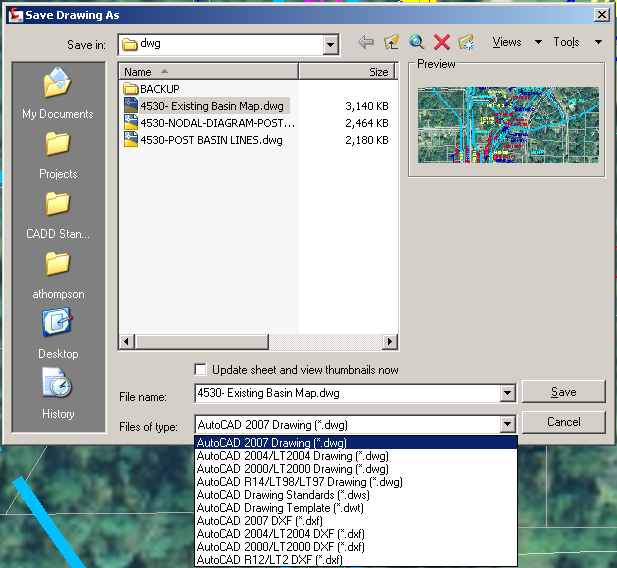Screen dimensions: 617x568
Task: Close the Save Drawing As dialog
Action: [602, 15]
